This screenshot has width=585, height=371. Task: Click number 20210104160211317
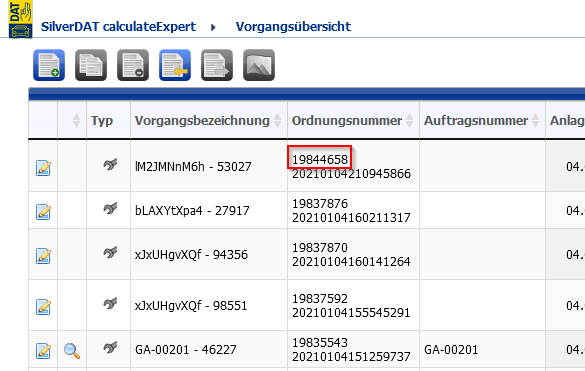point(351,218)
